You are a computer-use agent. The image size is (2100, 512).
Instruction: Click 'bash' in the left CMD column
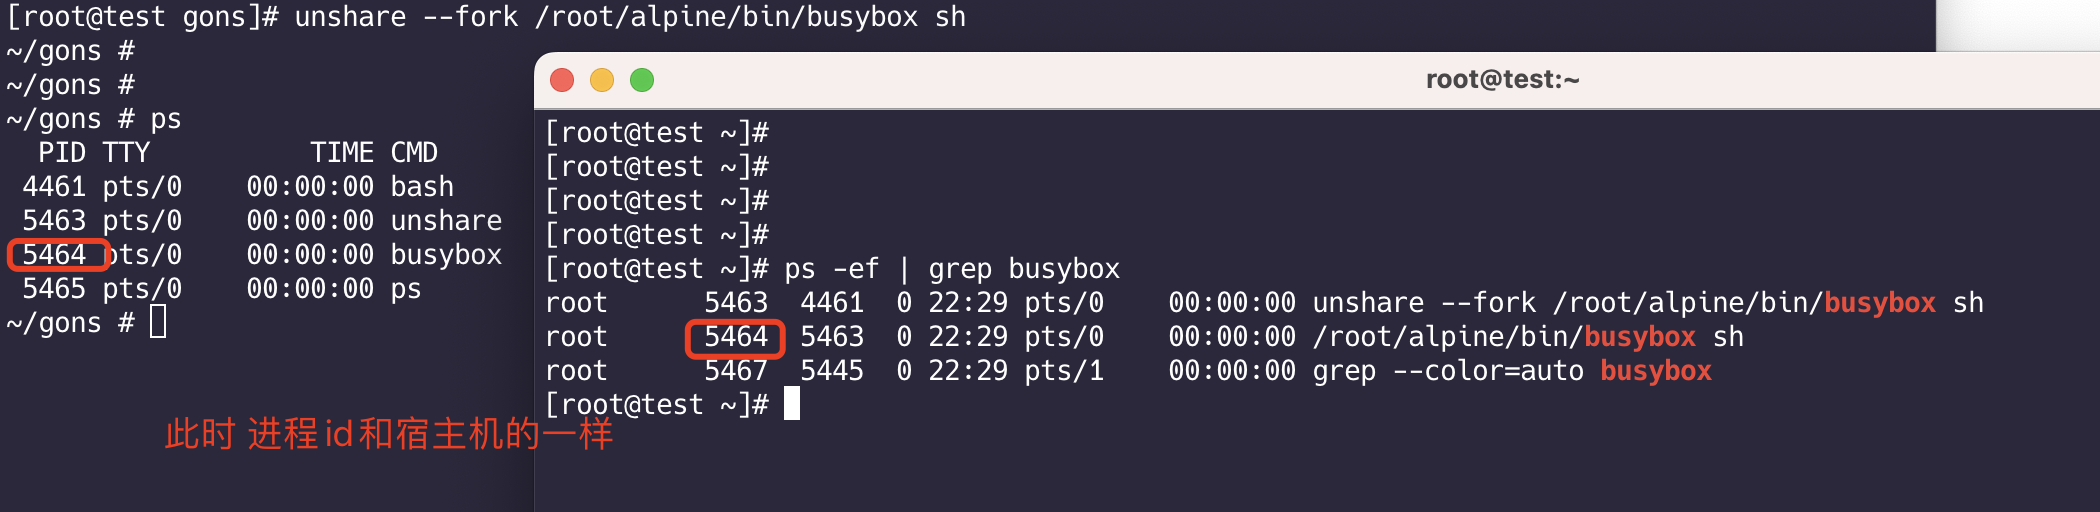pyautogui.click(x=422, y=187)
